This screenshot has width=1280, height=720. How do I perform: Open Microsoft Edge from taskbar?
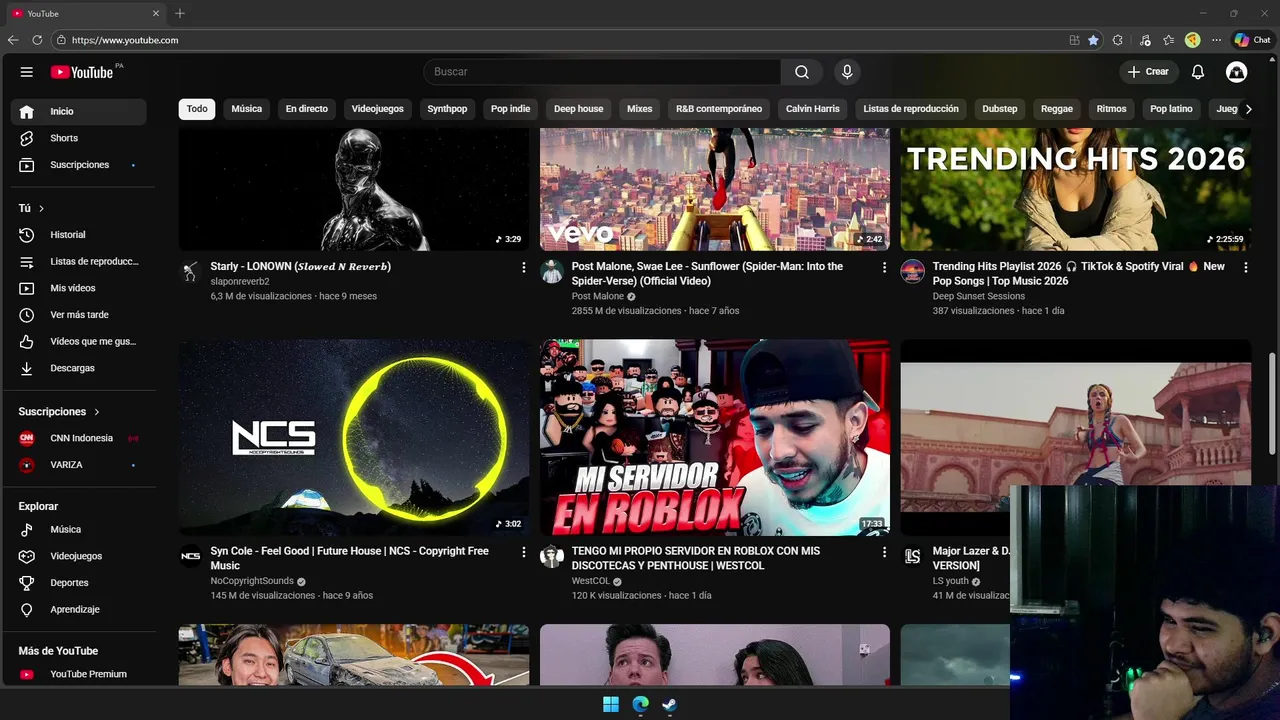(640, 705)
